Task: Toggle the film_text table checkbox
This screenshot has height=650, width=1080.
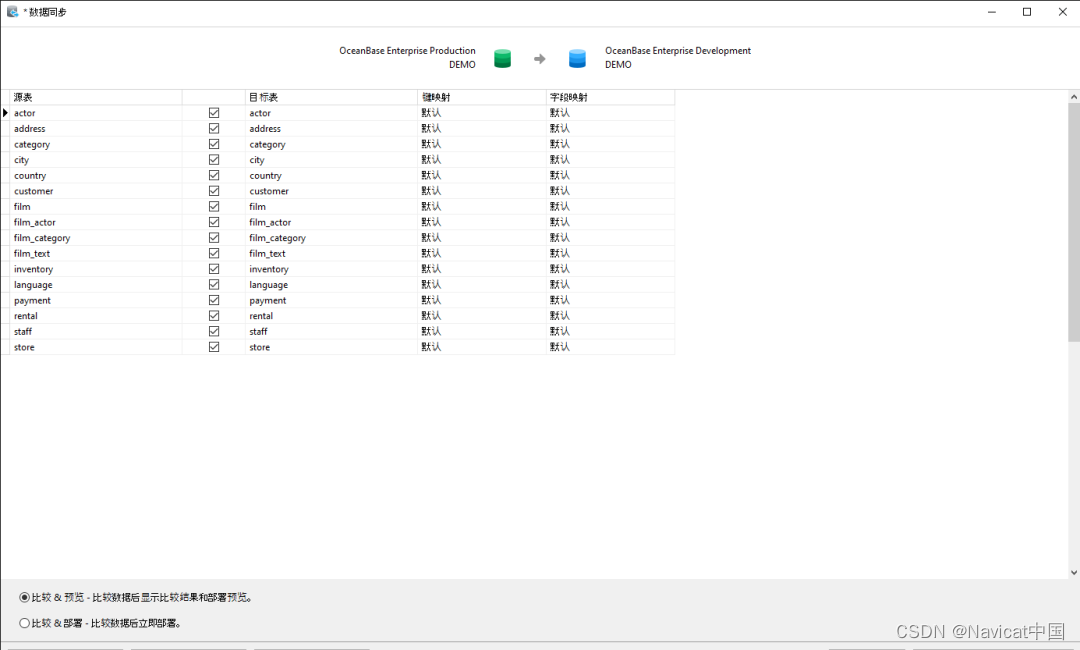Action: 214,253
